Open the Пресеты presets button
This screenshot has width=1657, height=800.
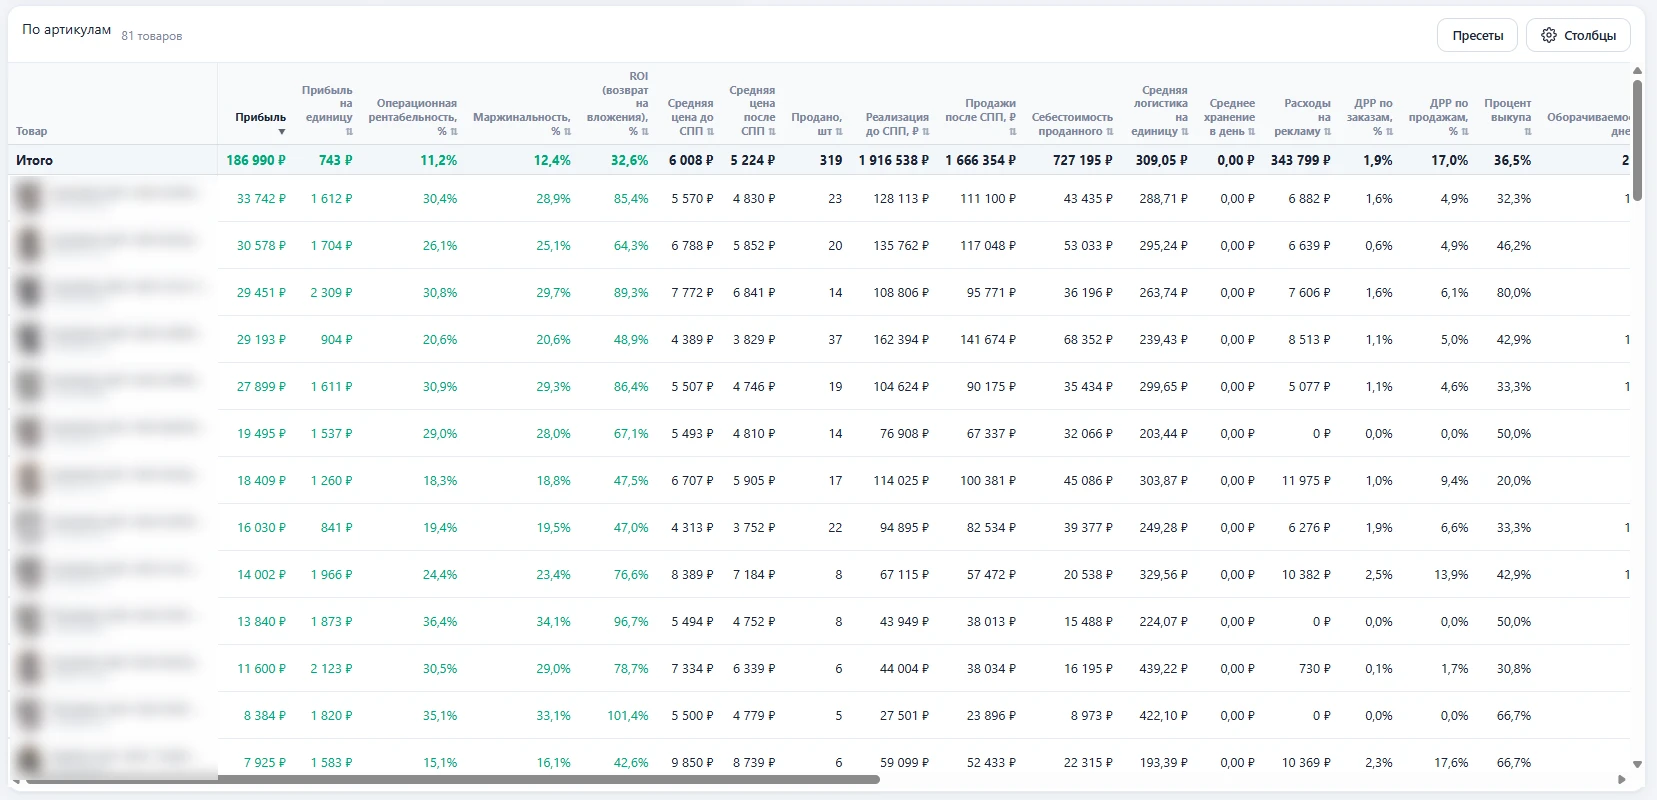1478,35
